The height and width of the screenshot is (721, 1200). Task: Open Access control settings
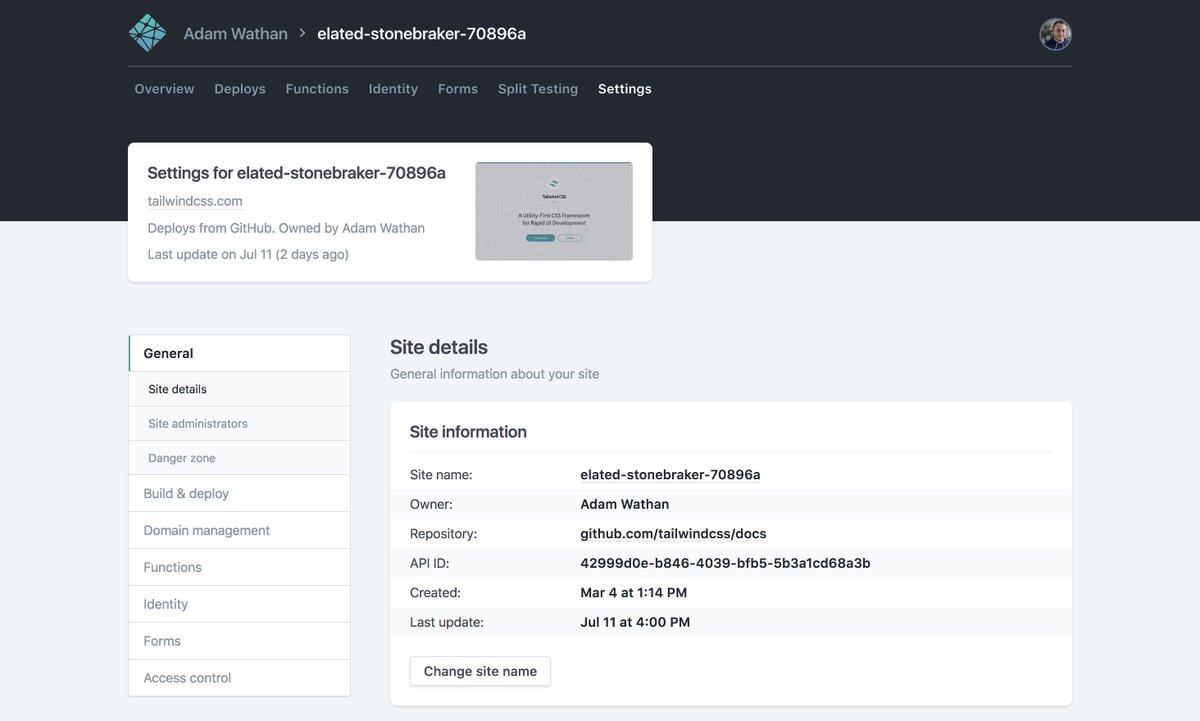pyautogui.click(x=240, y=678)
